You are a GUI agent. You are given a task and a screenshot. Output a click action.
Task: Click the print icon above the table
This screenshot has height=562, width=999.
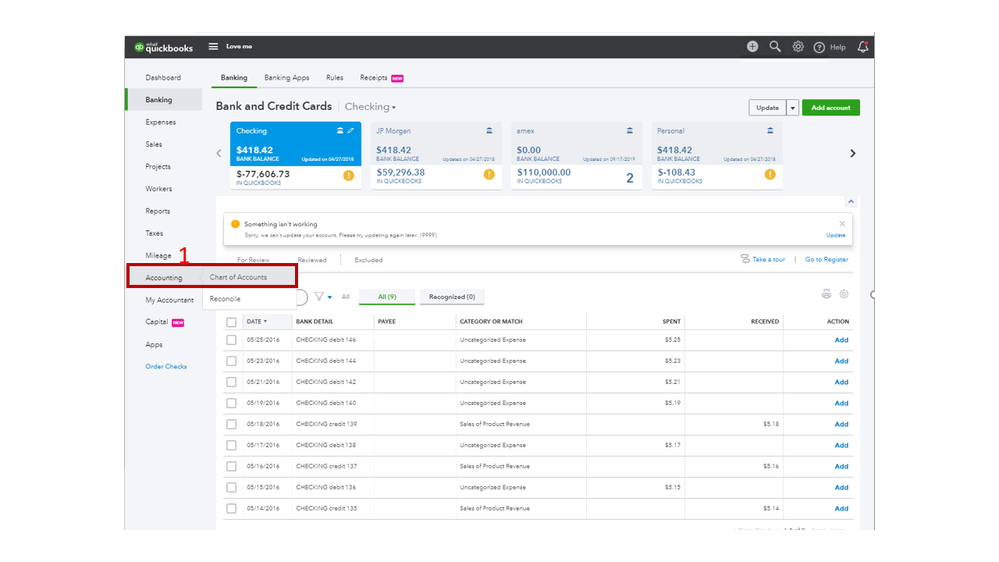(x=826, y=294)
